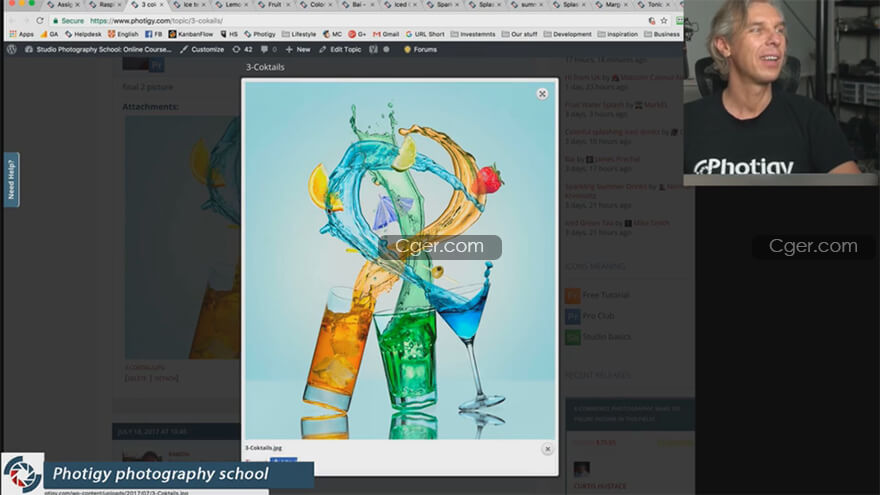The image size is (880, 495).
Task: Click Edit Topic in the admin bar
Action: click(340, 49)
